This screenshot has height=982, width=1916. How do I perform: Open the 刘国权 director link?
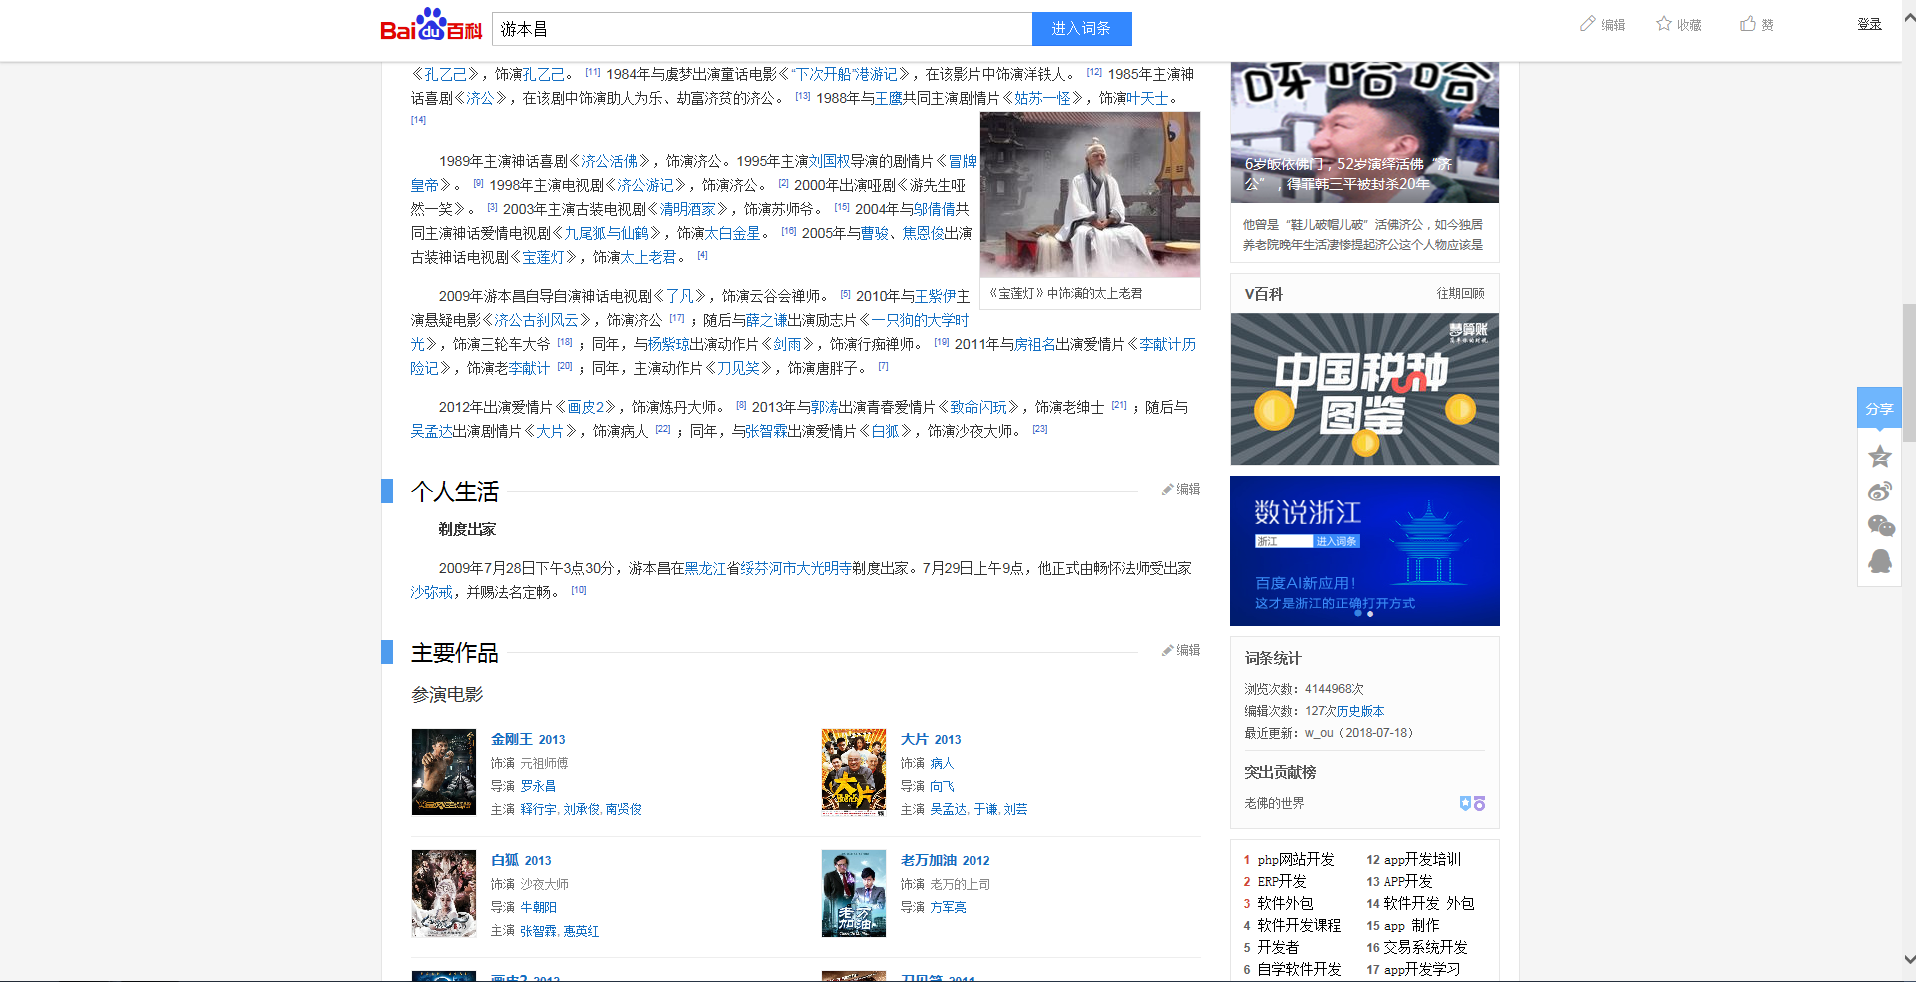(x=829, y=161)
